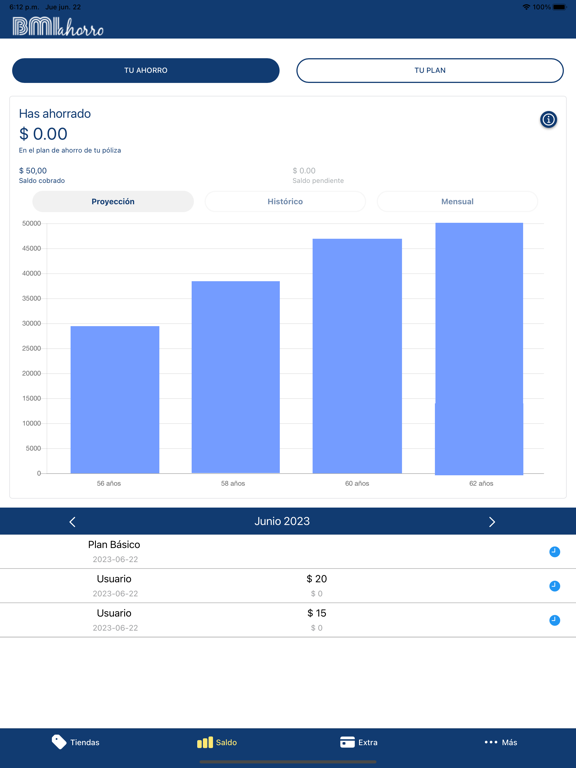Open the Más three-dots menu

tap(491, 742)
